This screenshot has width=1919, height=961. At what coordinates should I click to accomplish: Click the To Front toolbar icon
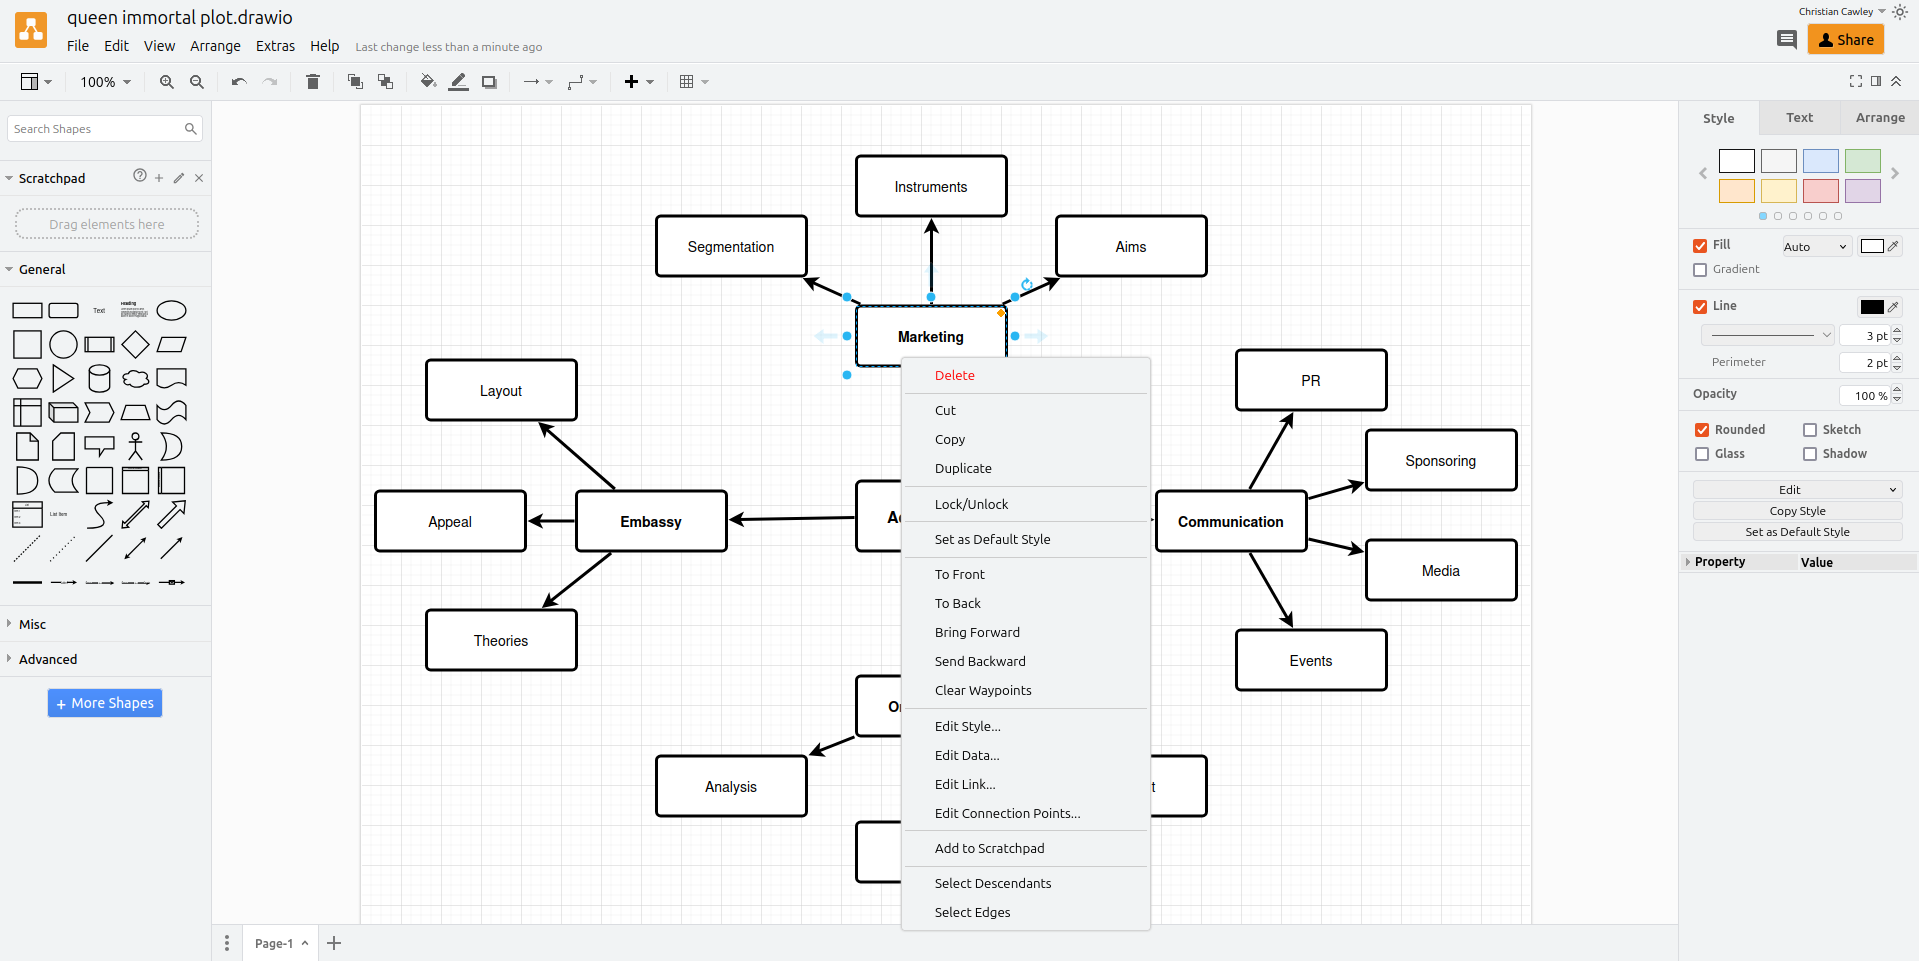click(354, 82)
